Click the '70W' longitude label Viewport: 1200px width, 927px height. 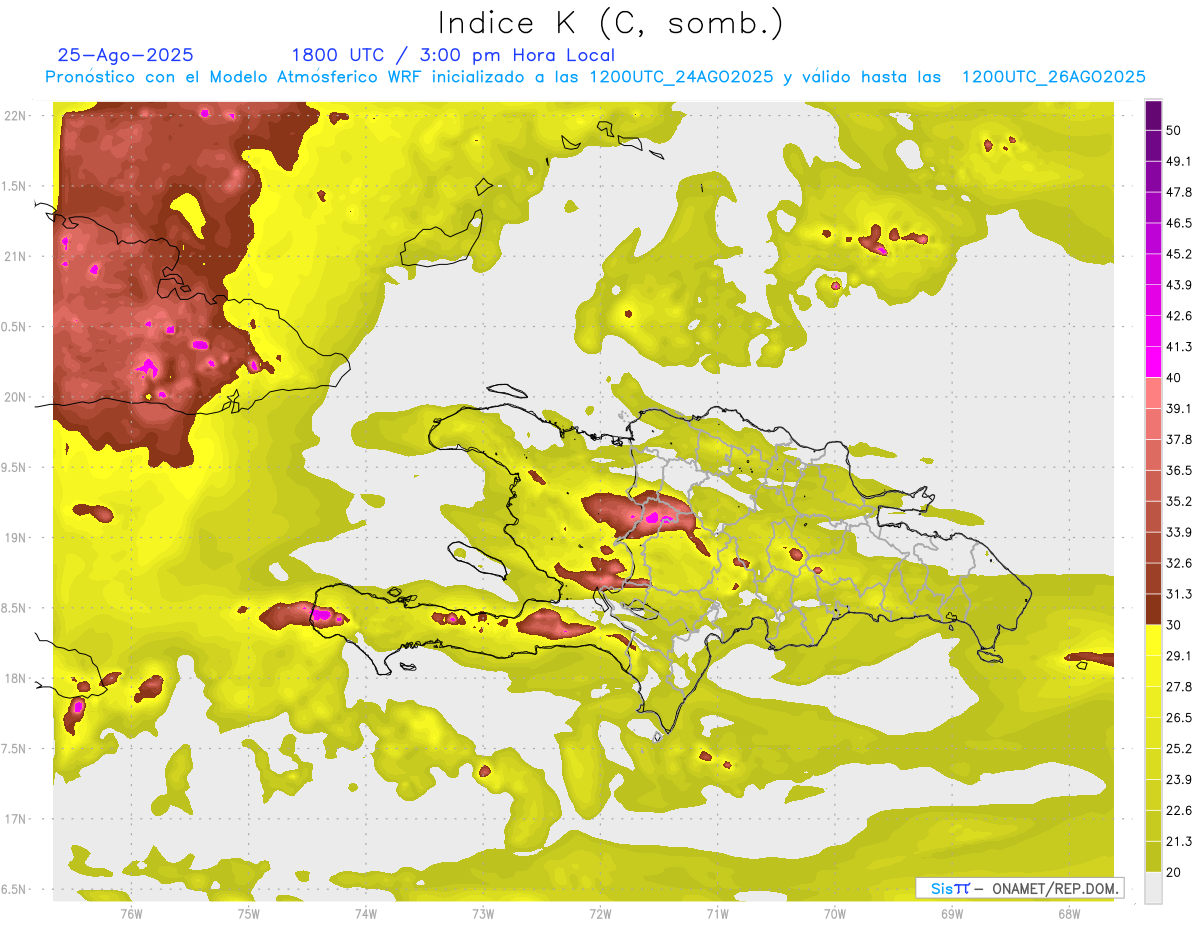click(835, 913)
